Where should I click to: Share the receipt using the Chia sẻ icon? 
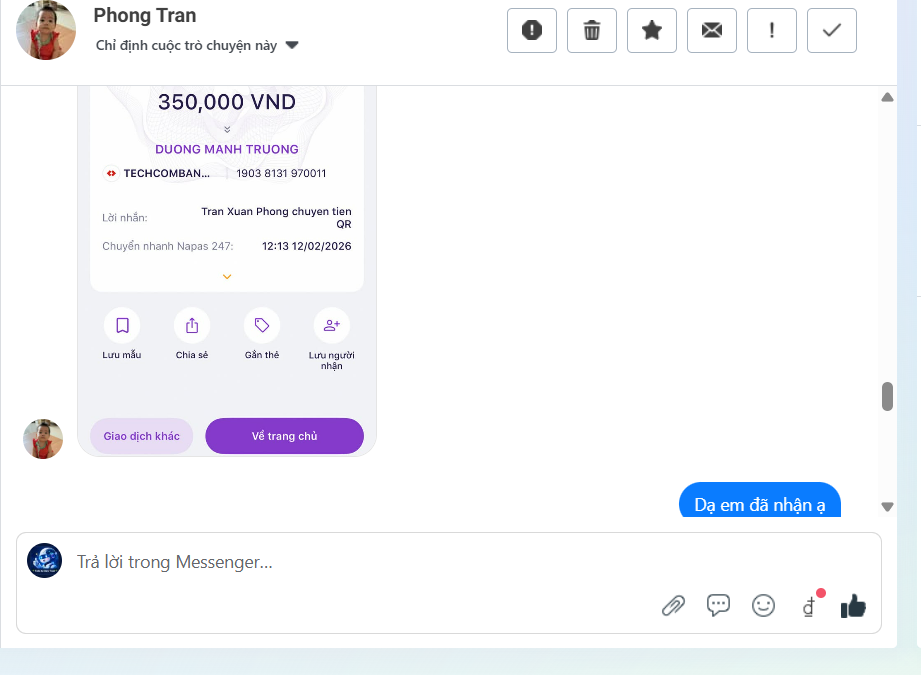tap(191, 324)
